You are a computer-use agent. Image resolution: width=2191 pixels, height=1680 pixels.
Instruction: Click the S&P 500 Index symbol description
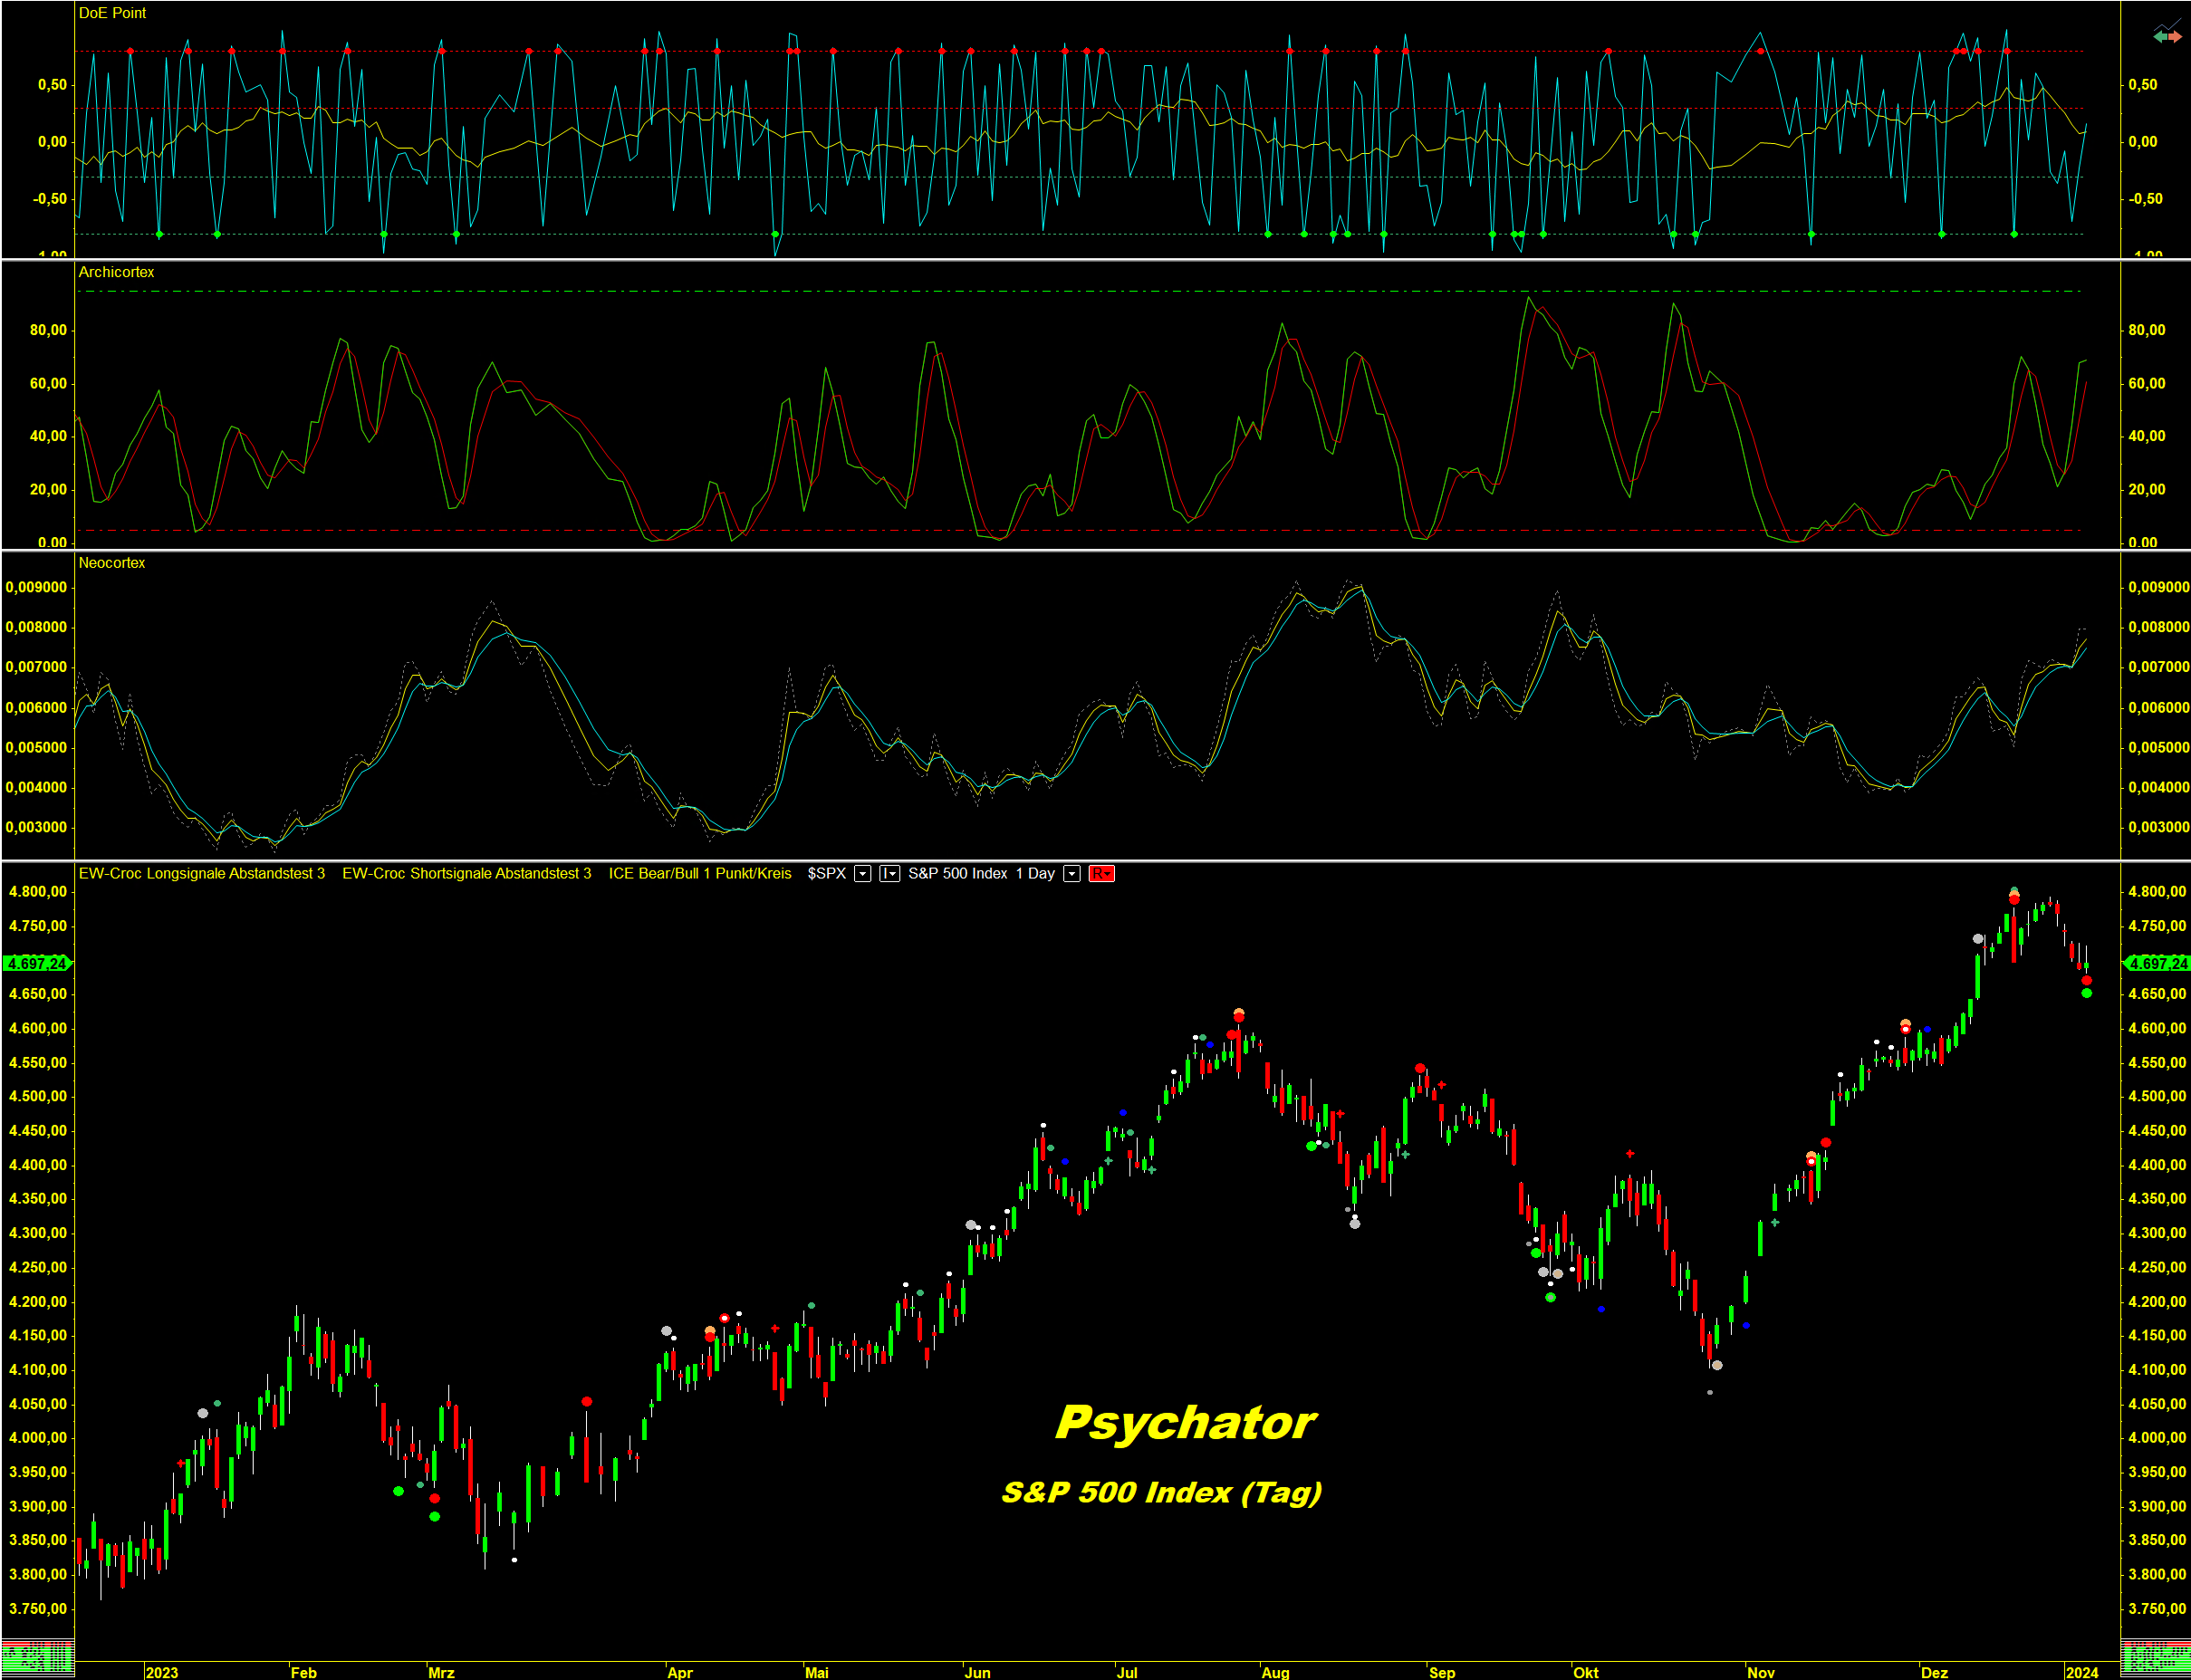click(x=957, y=874)
